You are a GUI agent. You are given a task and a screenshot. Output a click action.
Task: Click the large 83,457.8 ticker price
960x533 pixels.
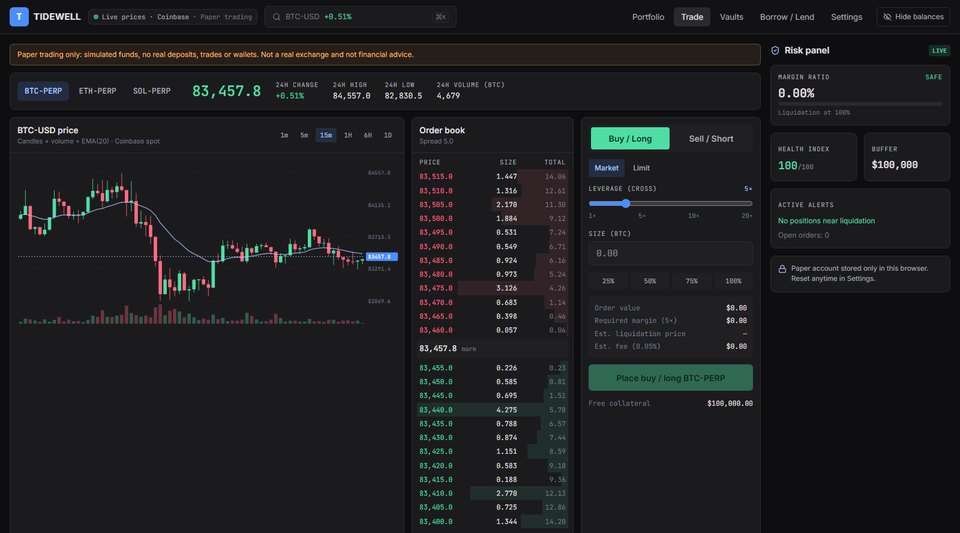227,91
